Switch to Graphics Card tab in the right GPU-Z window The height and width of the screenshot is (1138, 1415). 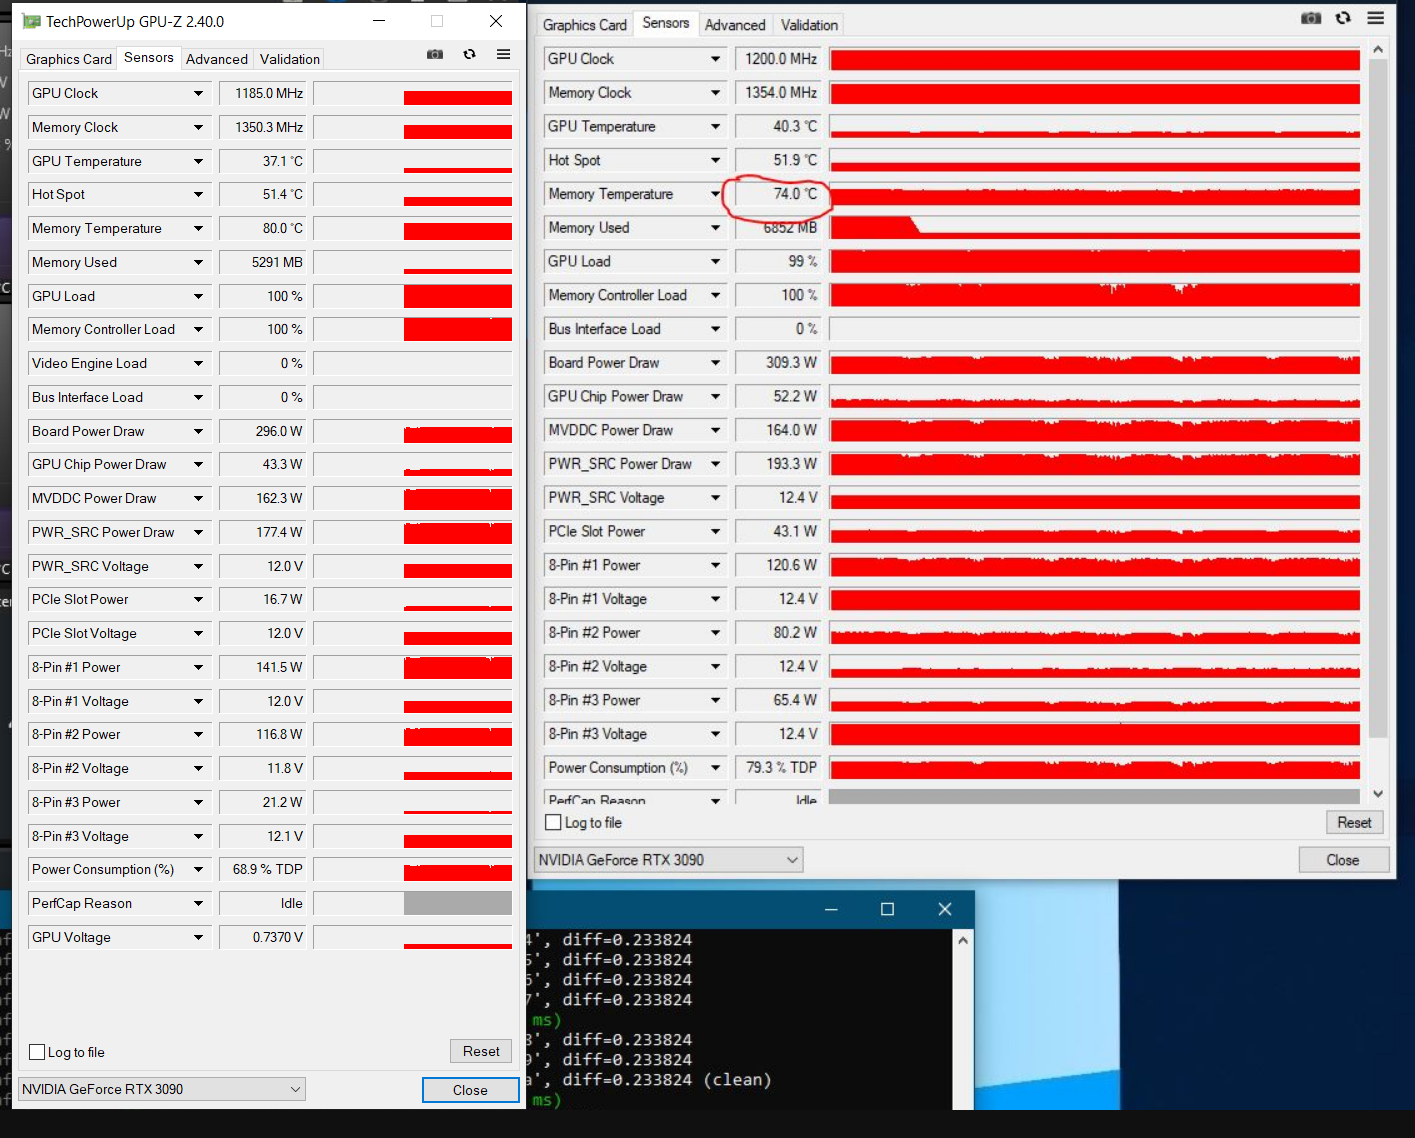click(585, 25)
